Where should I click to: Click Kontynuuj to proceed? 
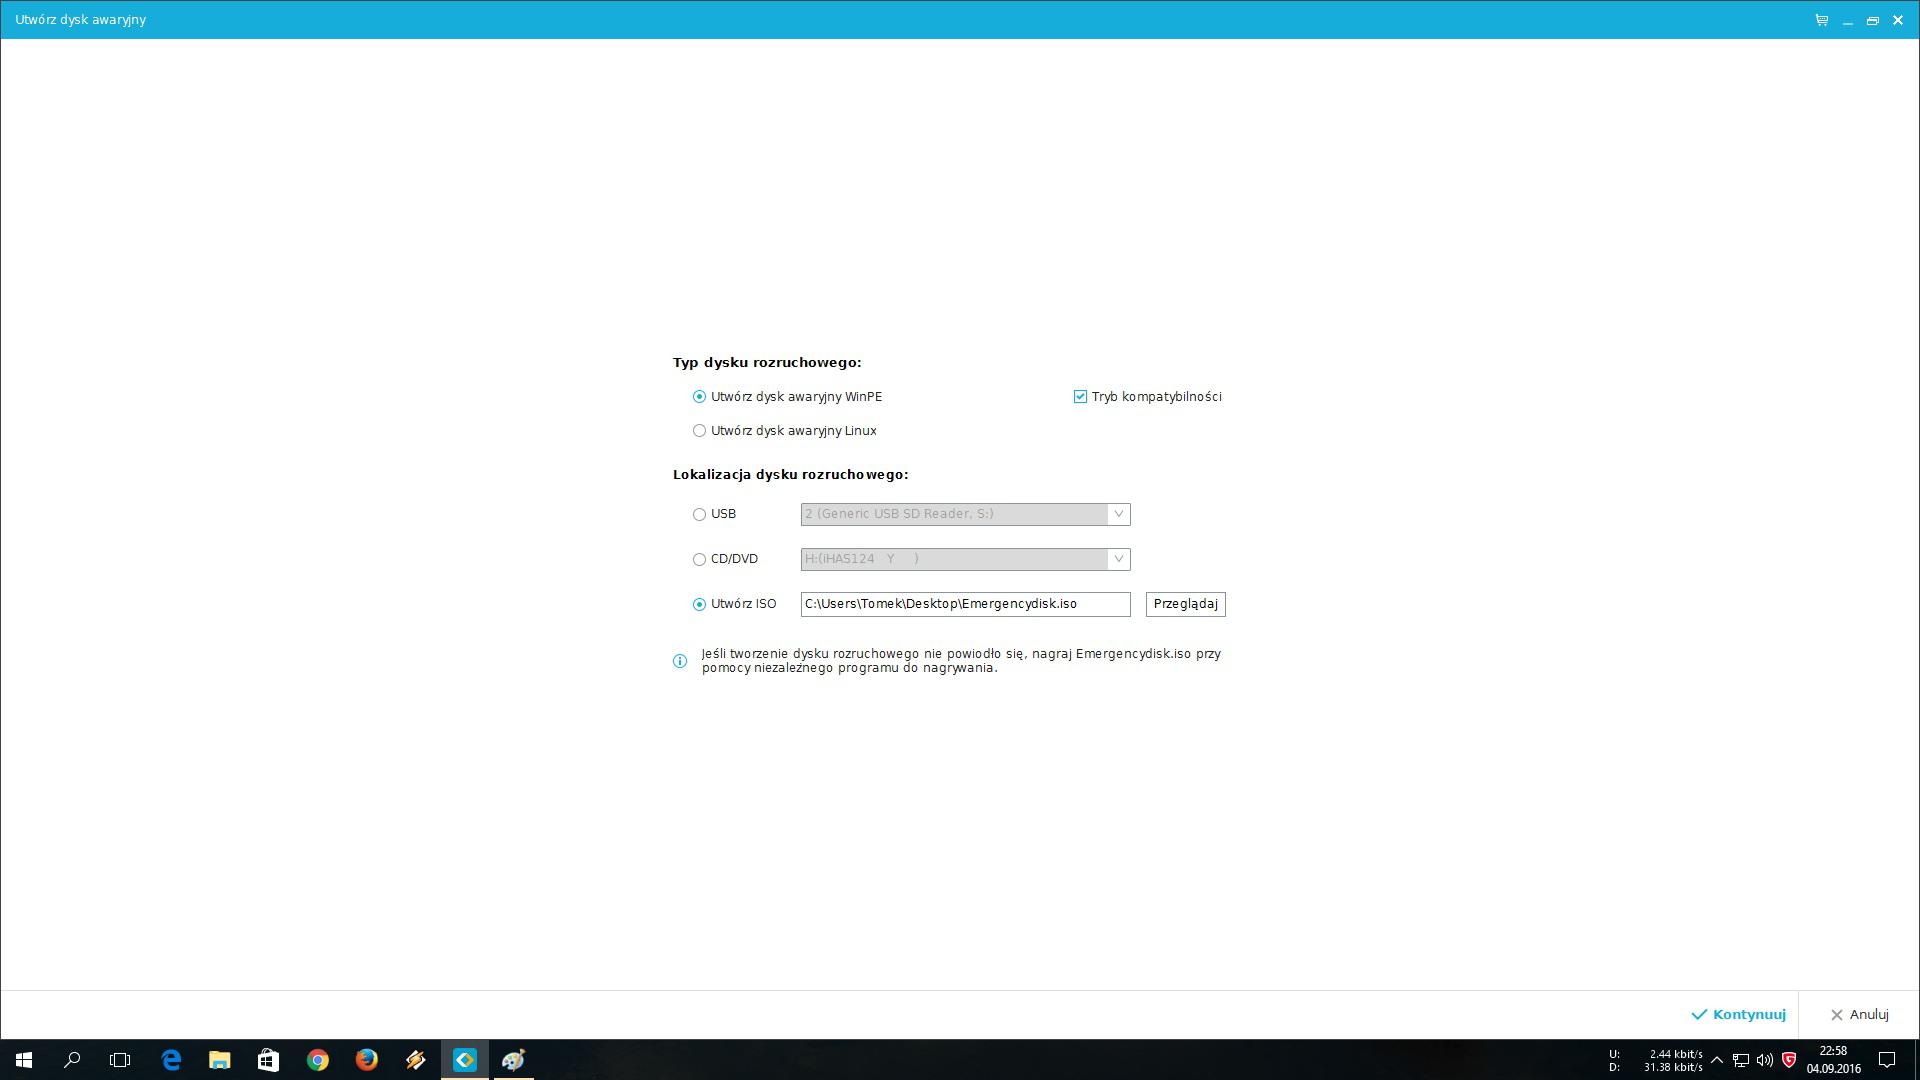tap(1738, 1014)
